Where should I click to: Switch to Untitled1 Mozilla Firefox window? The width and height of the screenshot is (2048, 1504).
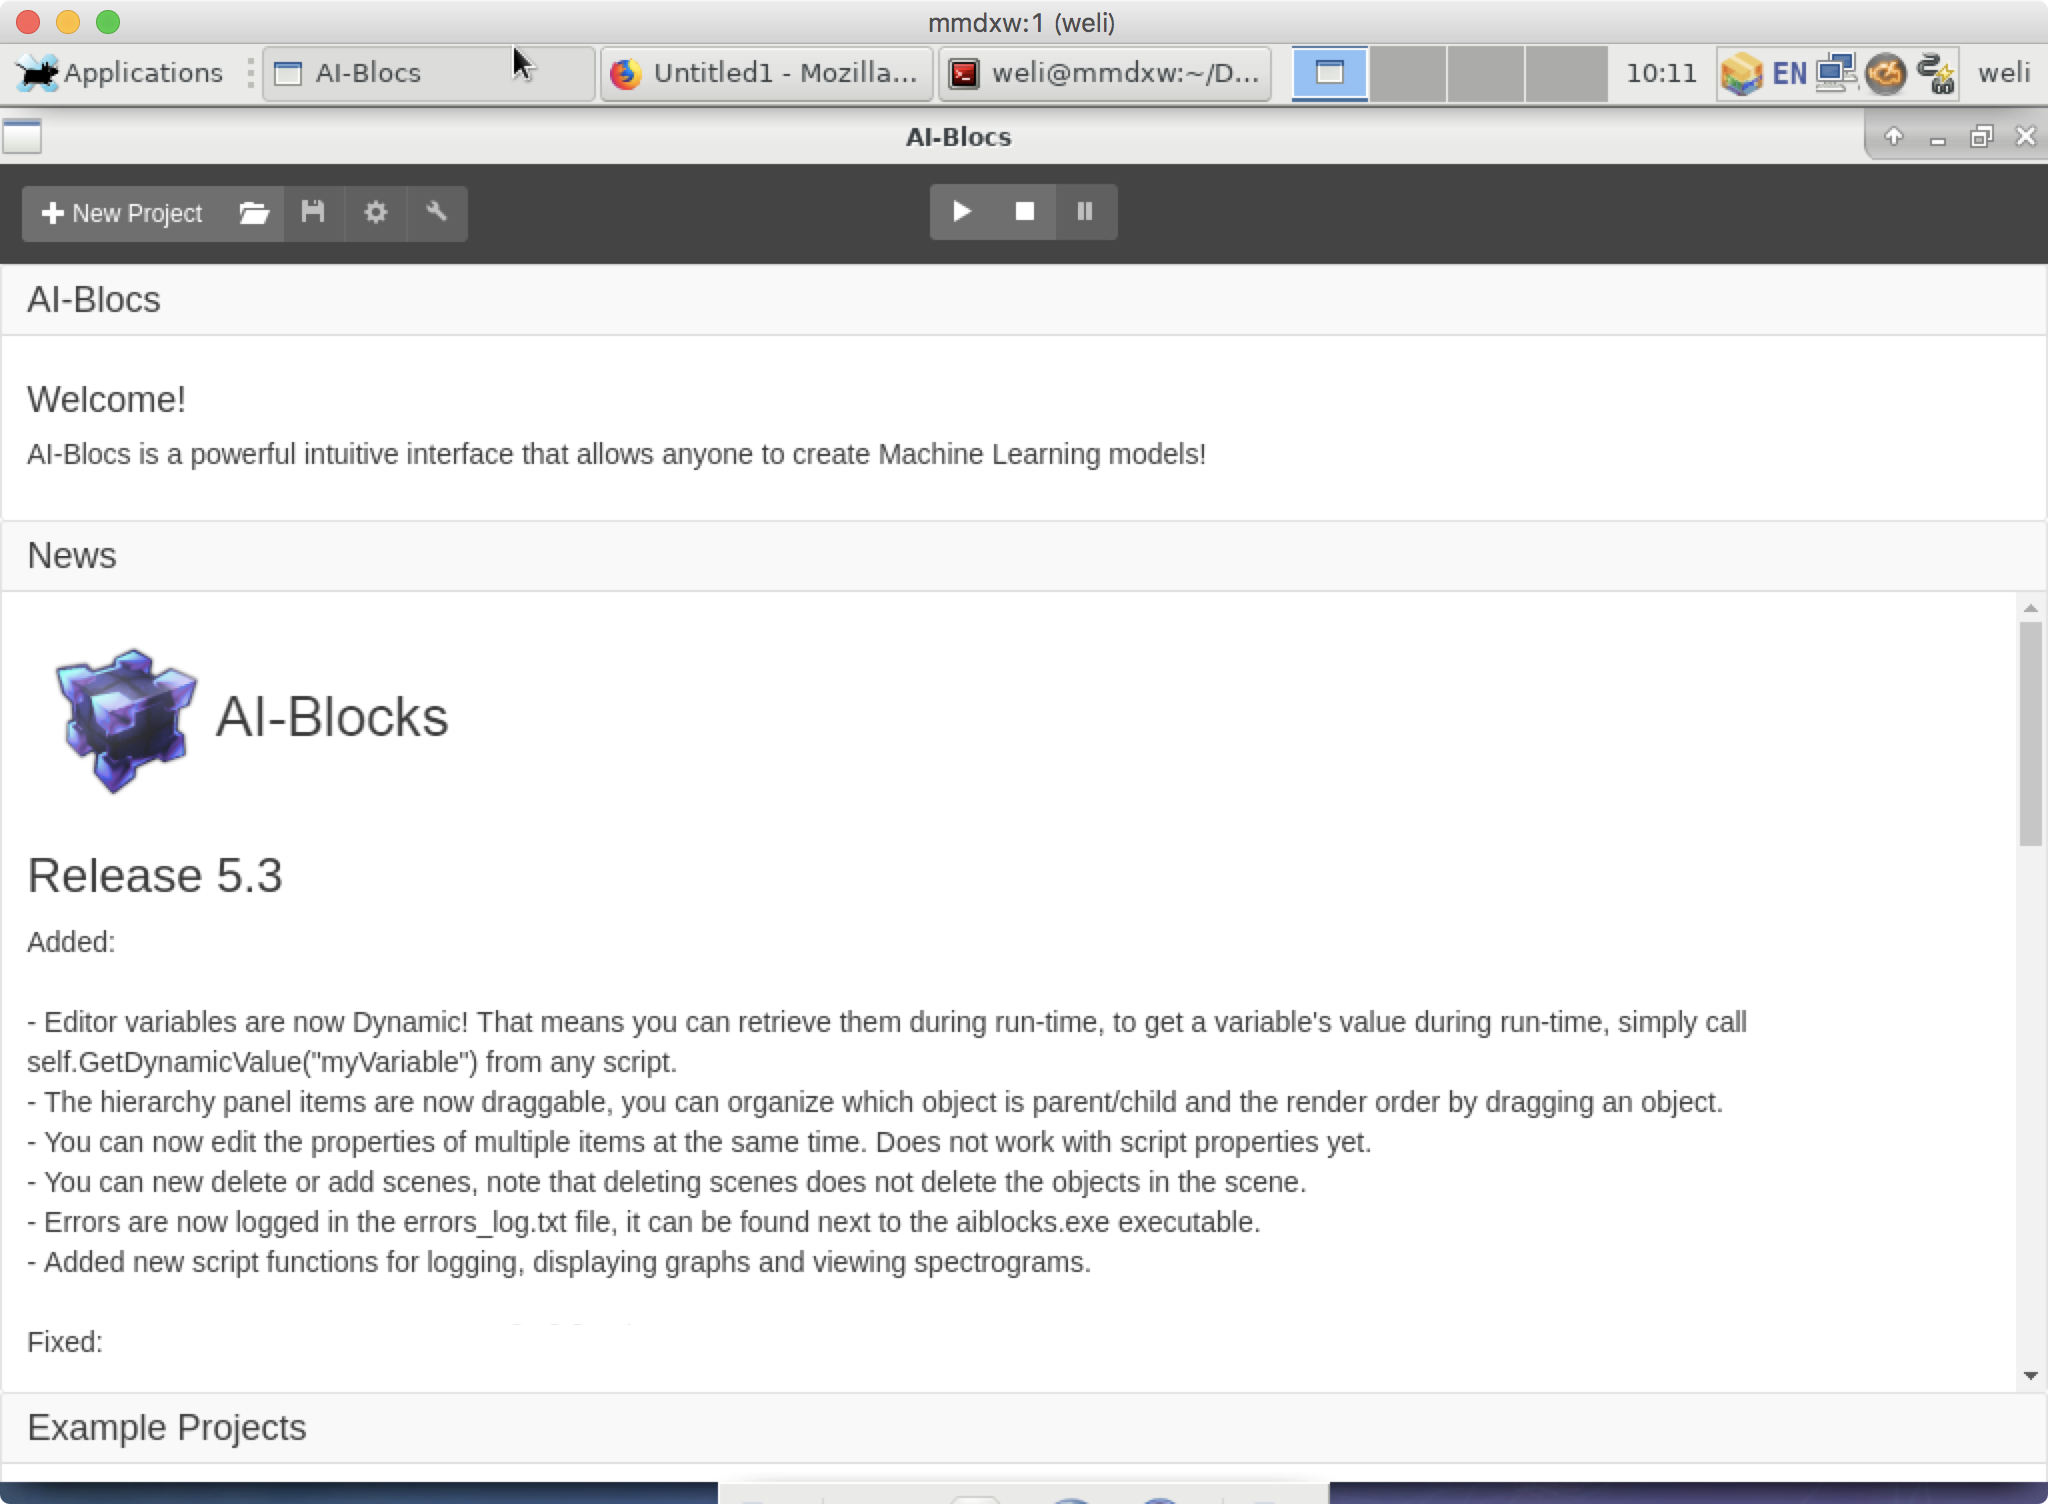click(765, 73)
